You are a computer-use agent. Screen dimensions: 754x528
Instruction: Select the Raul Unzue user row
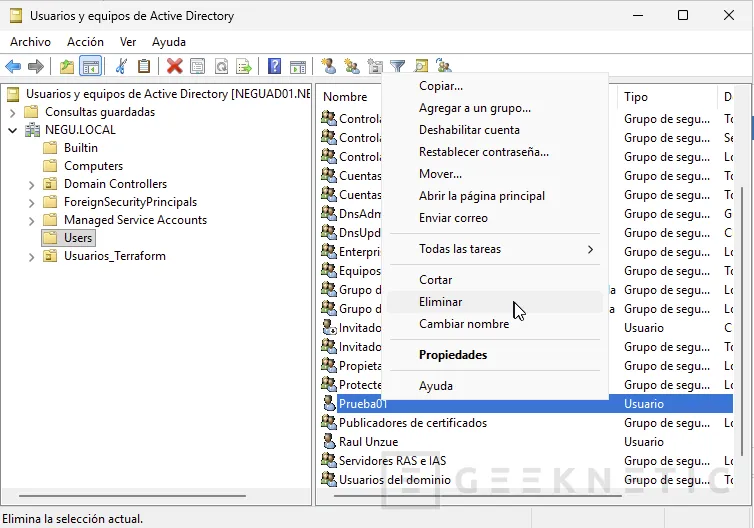(527, 441)
